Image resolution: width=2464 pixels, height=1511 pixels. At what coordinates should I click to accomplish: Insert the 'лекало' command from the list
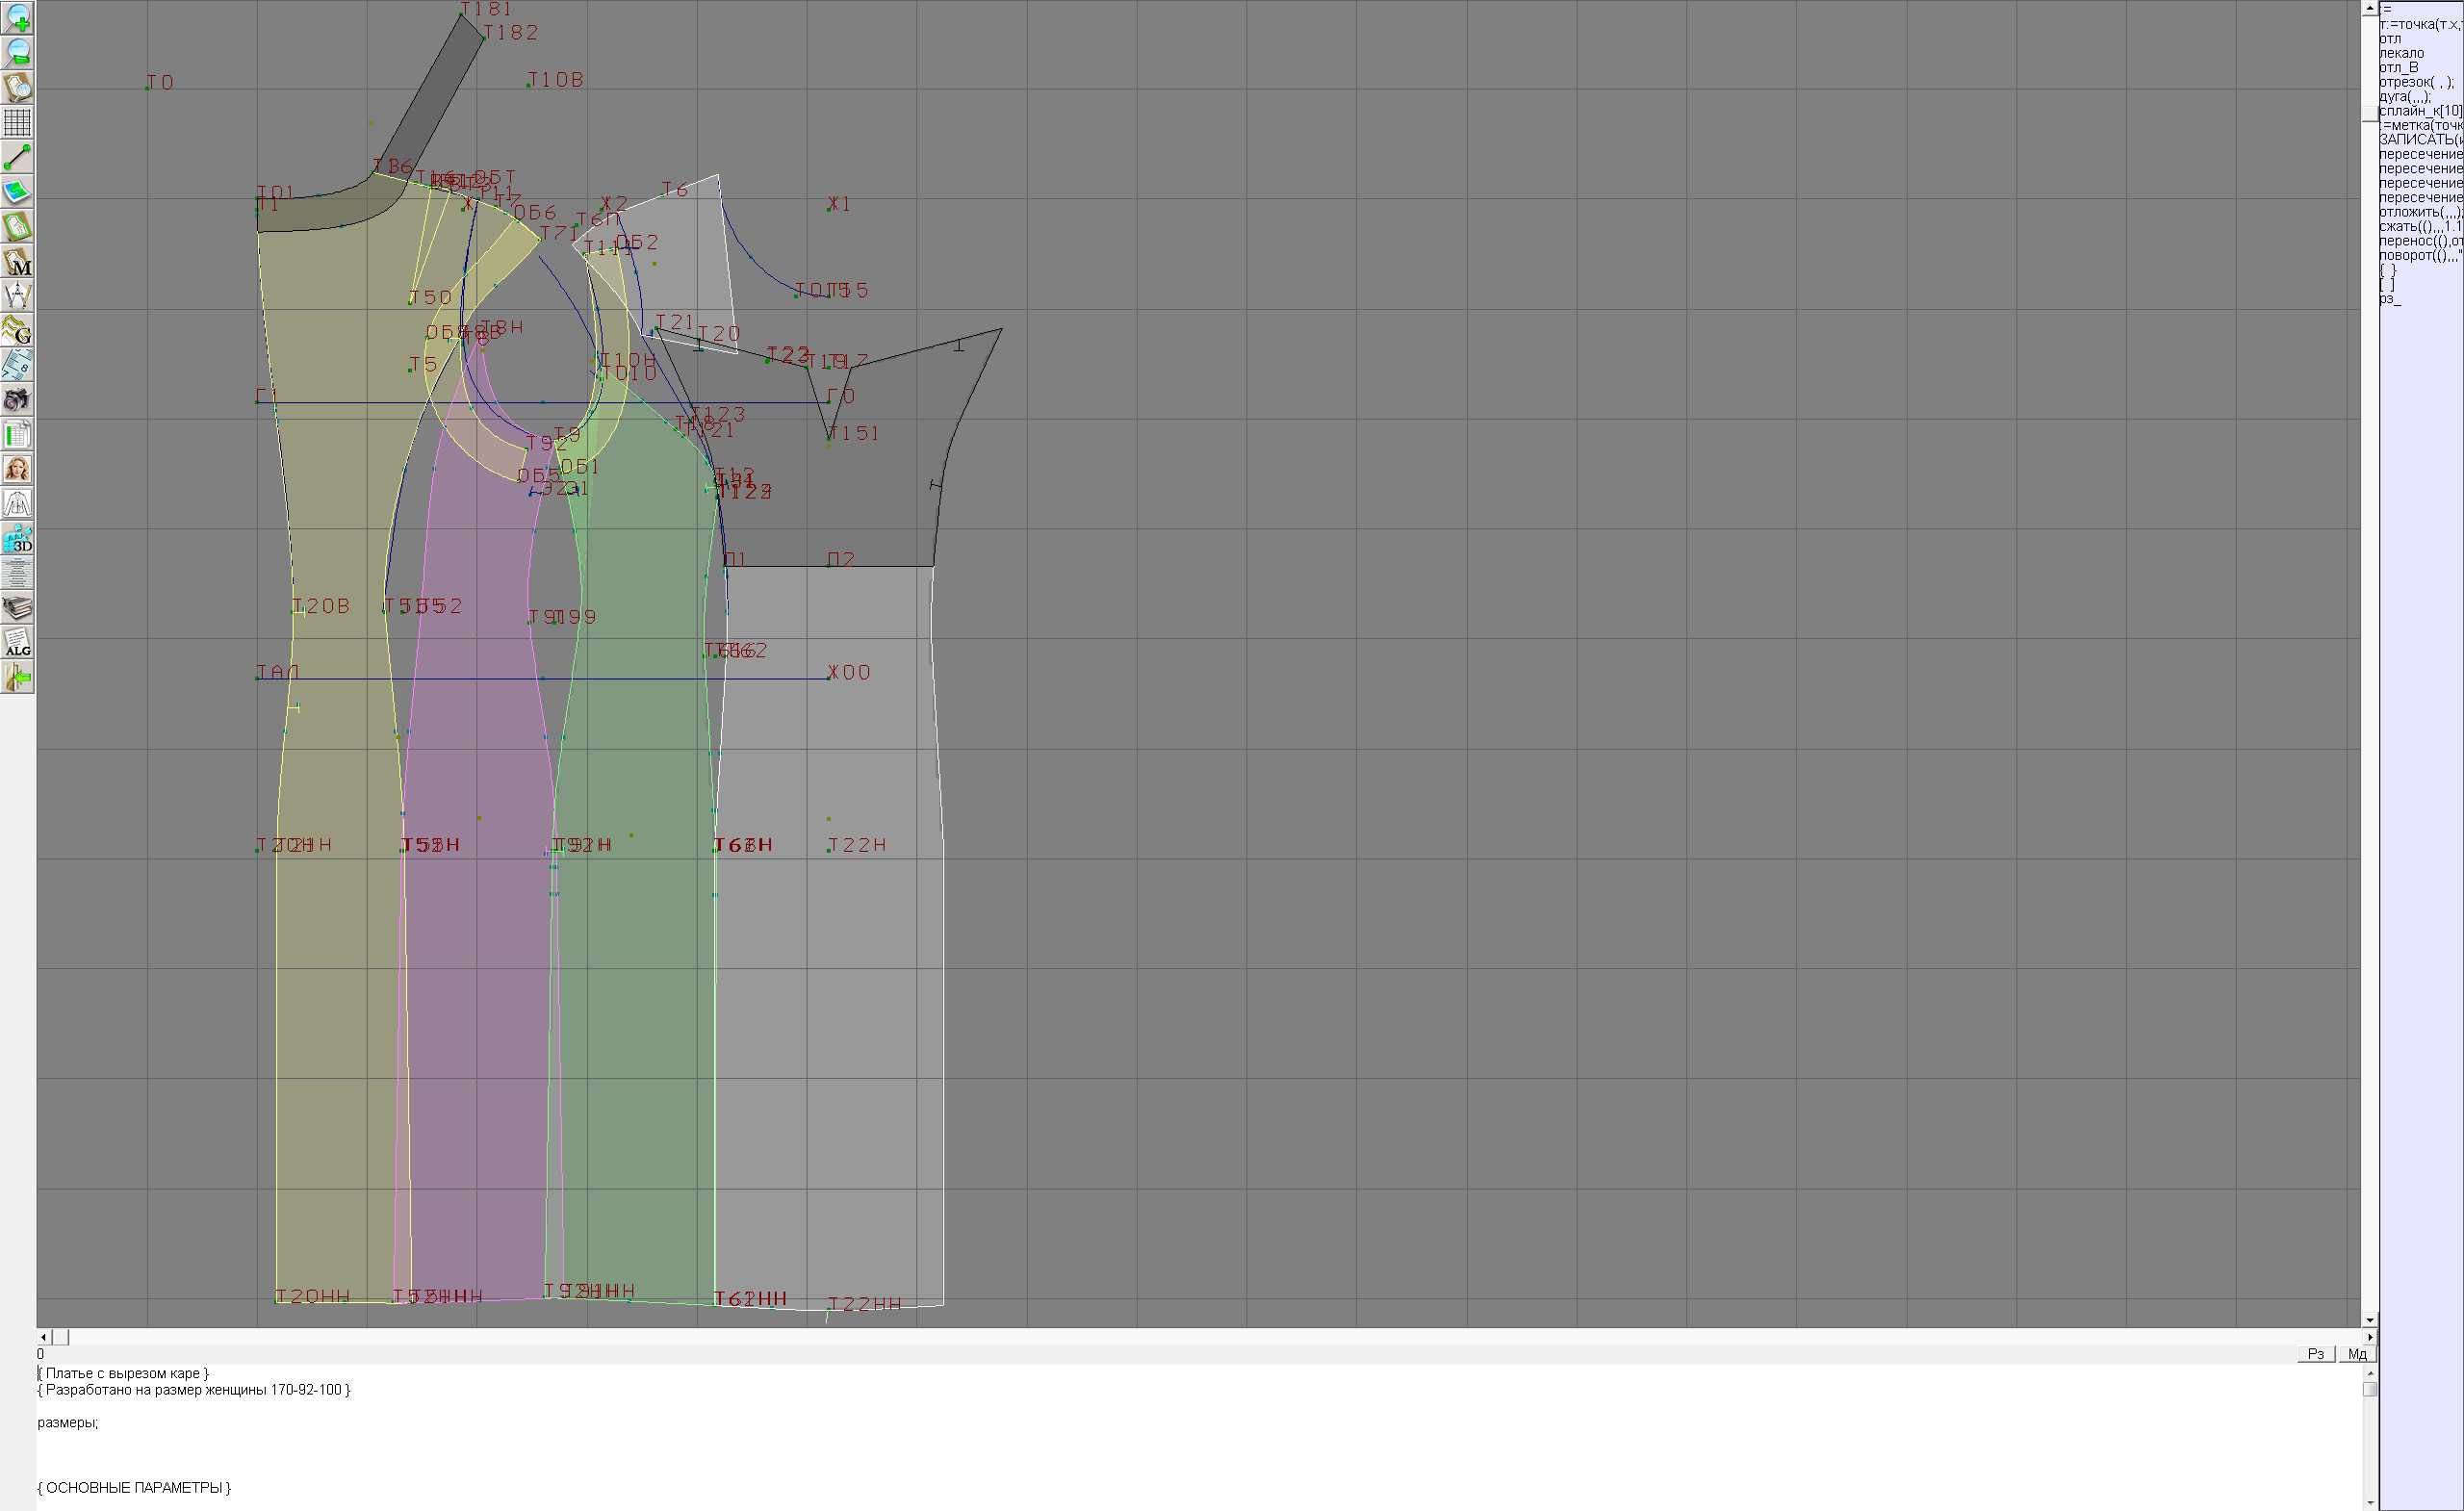[2401, 53]
